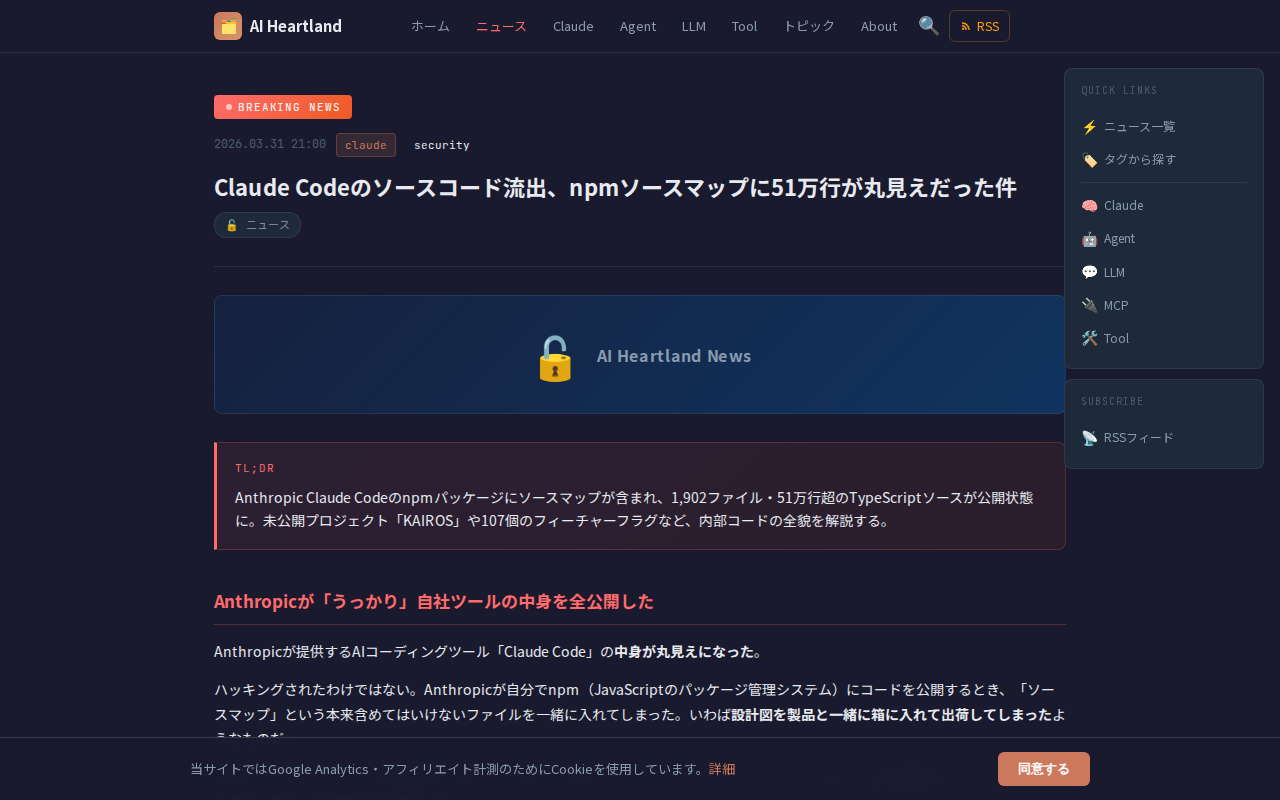Click the claude tag badge
The image size is (1280, 800).
tap(366, 145)
